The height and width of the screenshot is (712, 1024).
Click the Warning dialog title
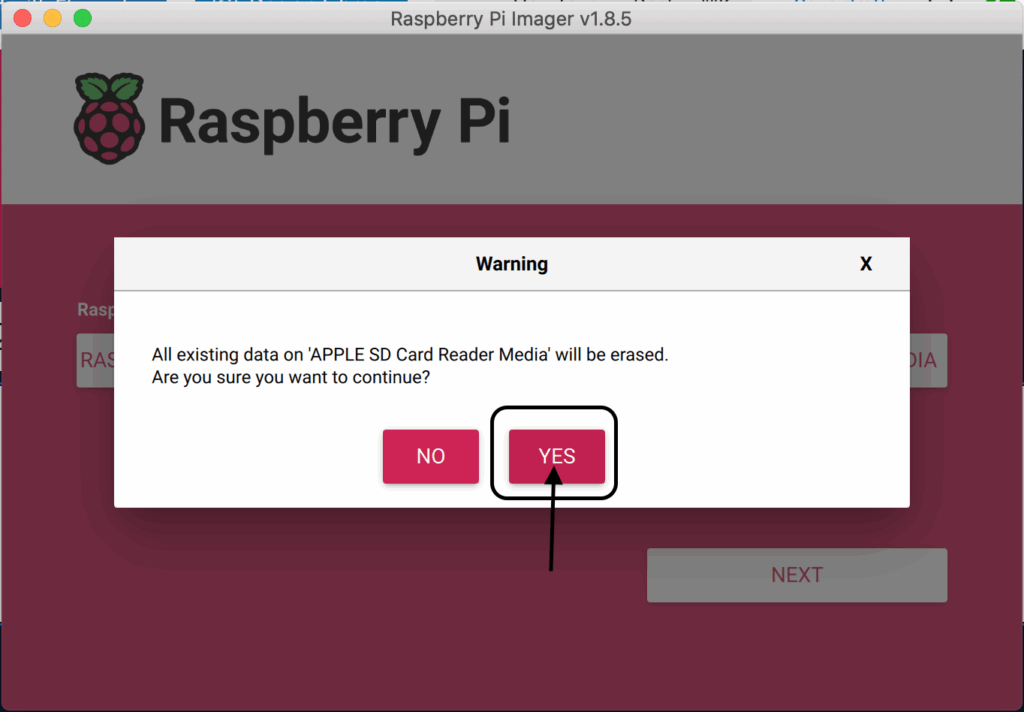pos(511,264)
